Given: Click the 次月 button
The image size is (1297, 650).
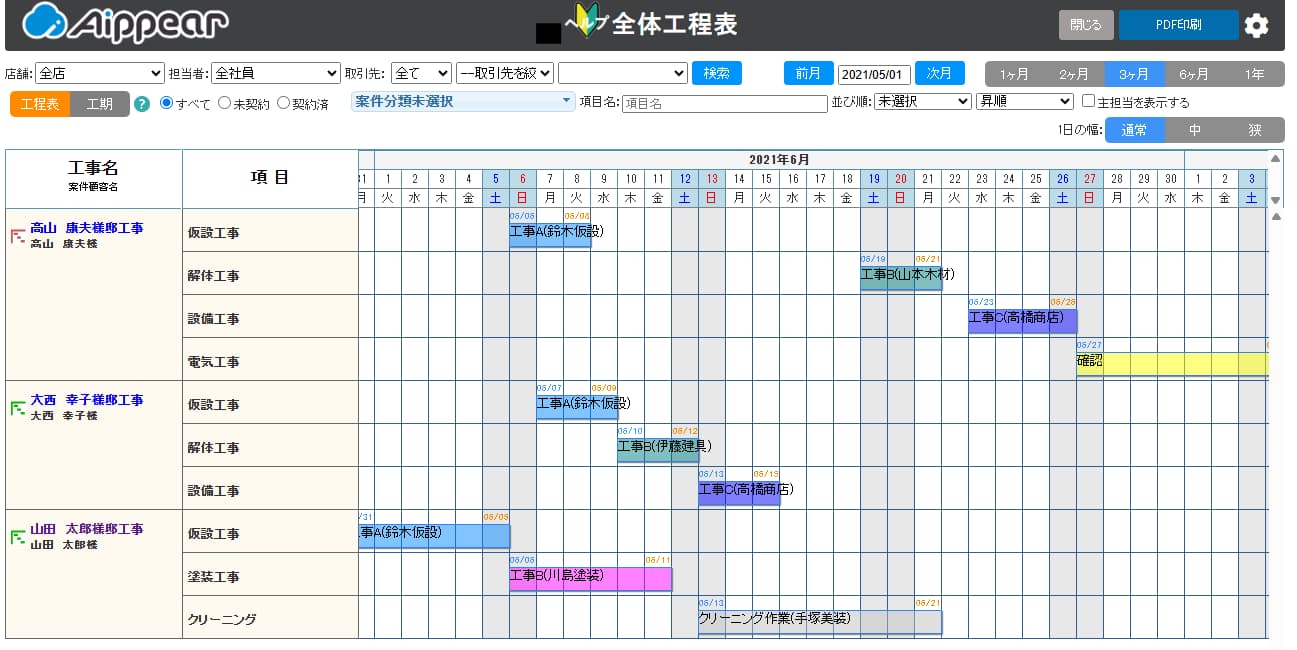Looking at the screenshot, I should (x=940, y=73).
